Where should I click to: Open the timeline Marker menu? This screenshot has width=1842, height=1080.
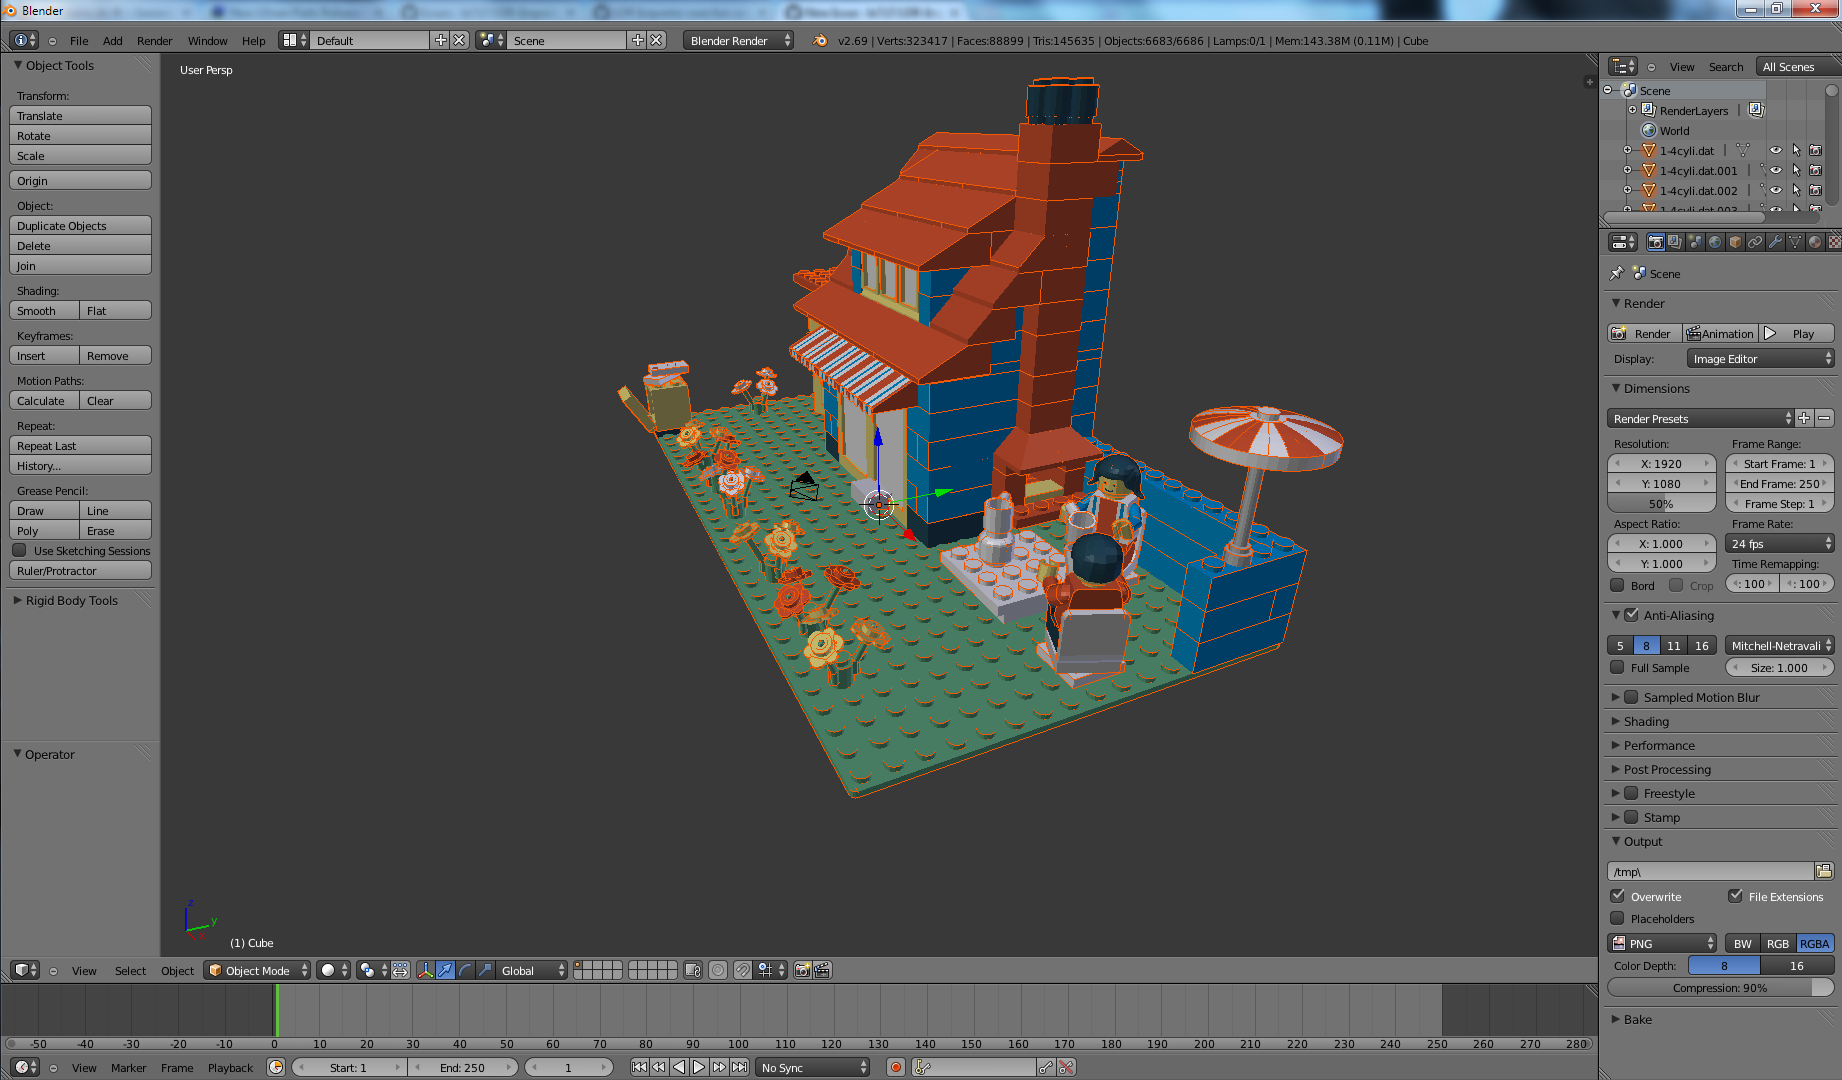pyautogui.click(x=128, y=1068)
